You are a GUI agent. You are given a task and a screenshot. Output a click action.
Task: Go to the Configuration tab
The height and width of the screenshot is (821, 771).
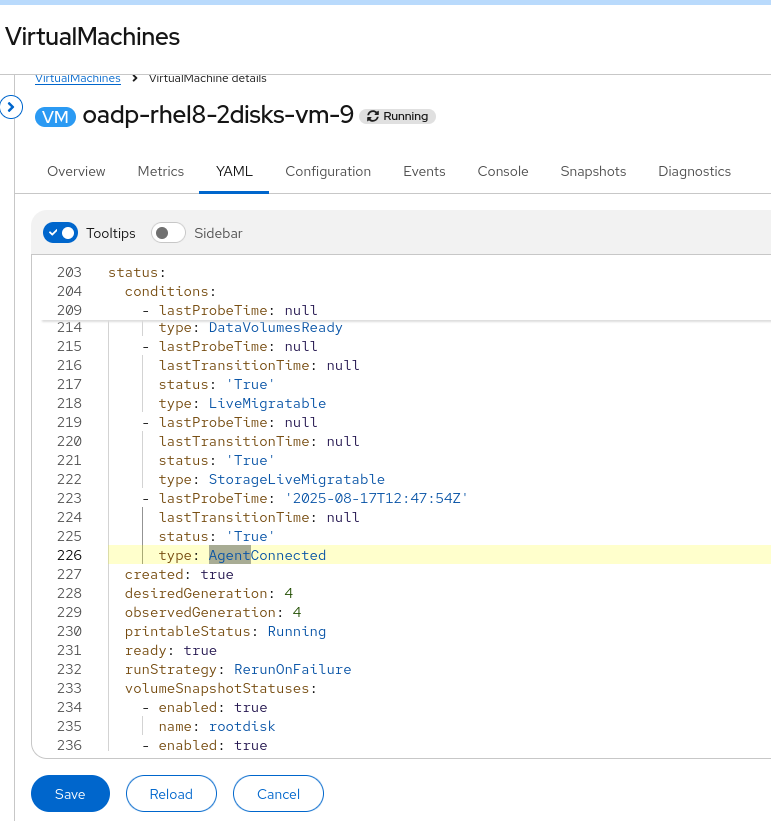click(328, 171)
